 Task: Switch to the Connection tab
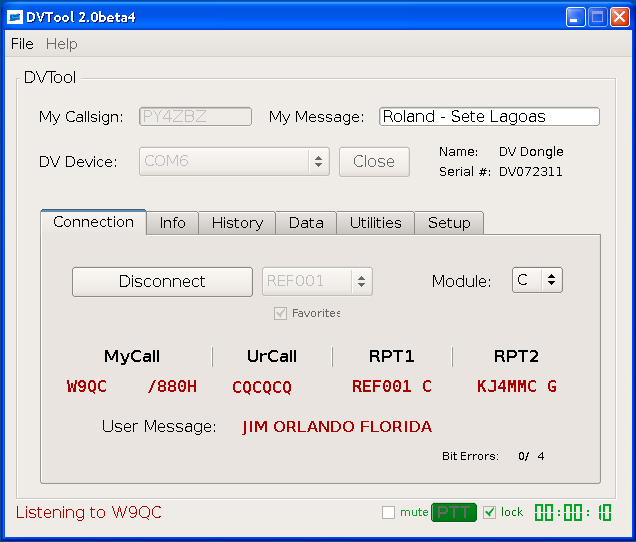[x=93, y=222]
